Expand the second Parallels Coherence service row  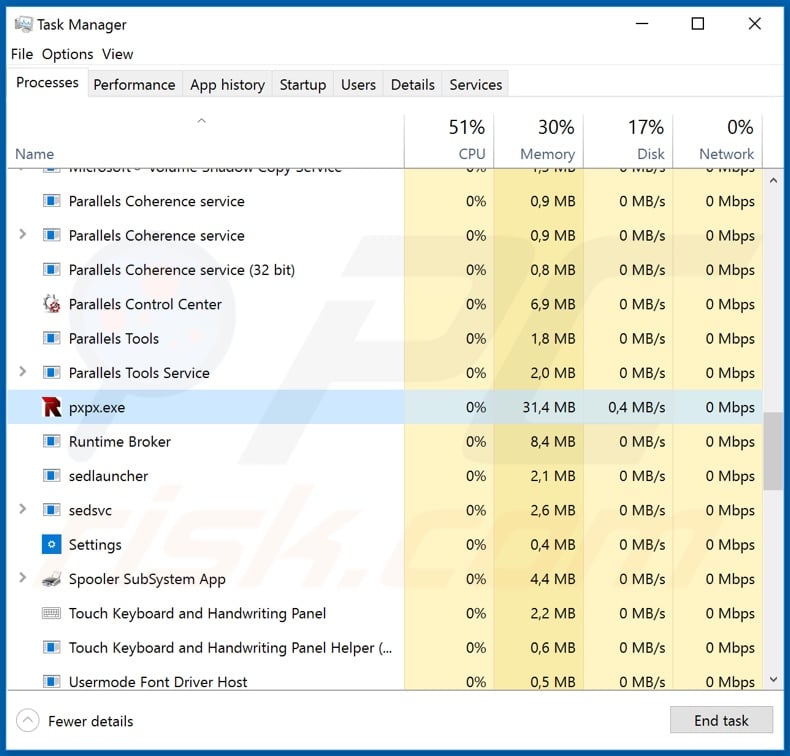[22, 234]
